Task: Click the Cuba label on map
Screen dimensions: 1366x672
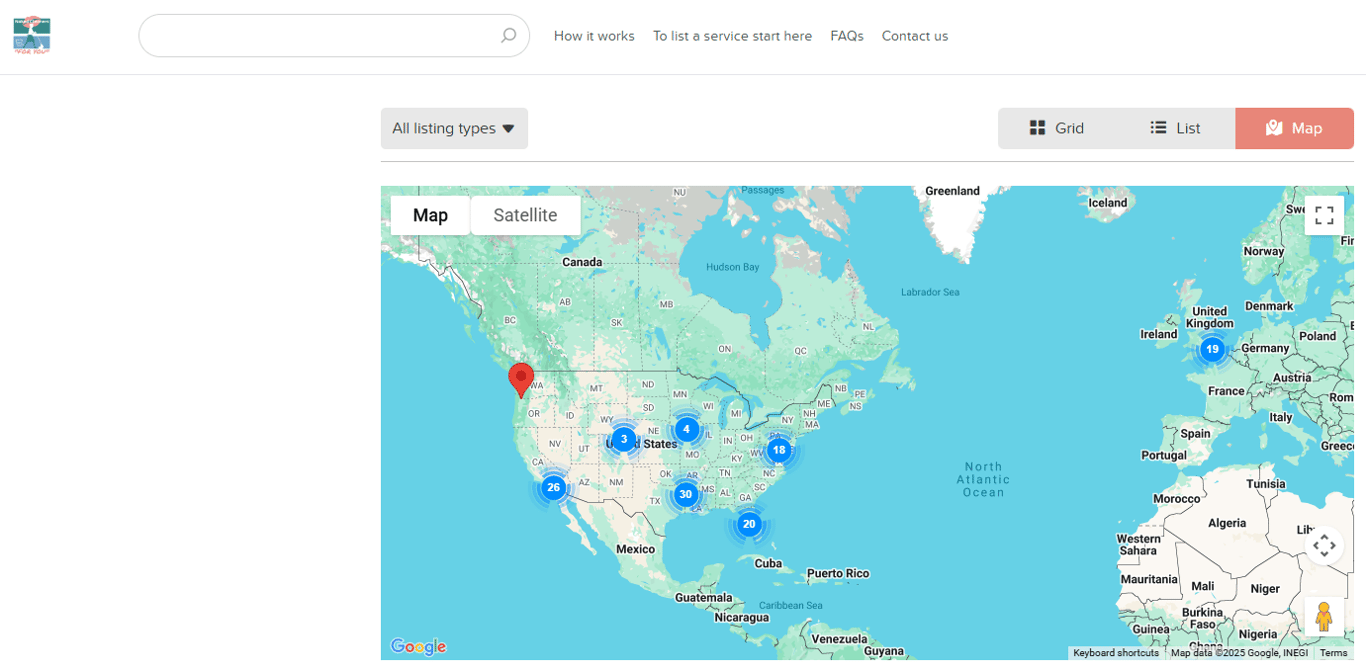Action: coord(768,563)
